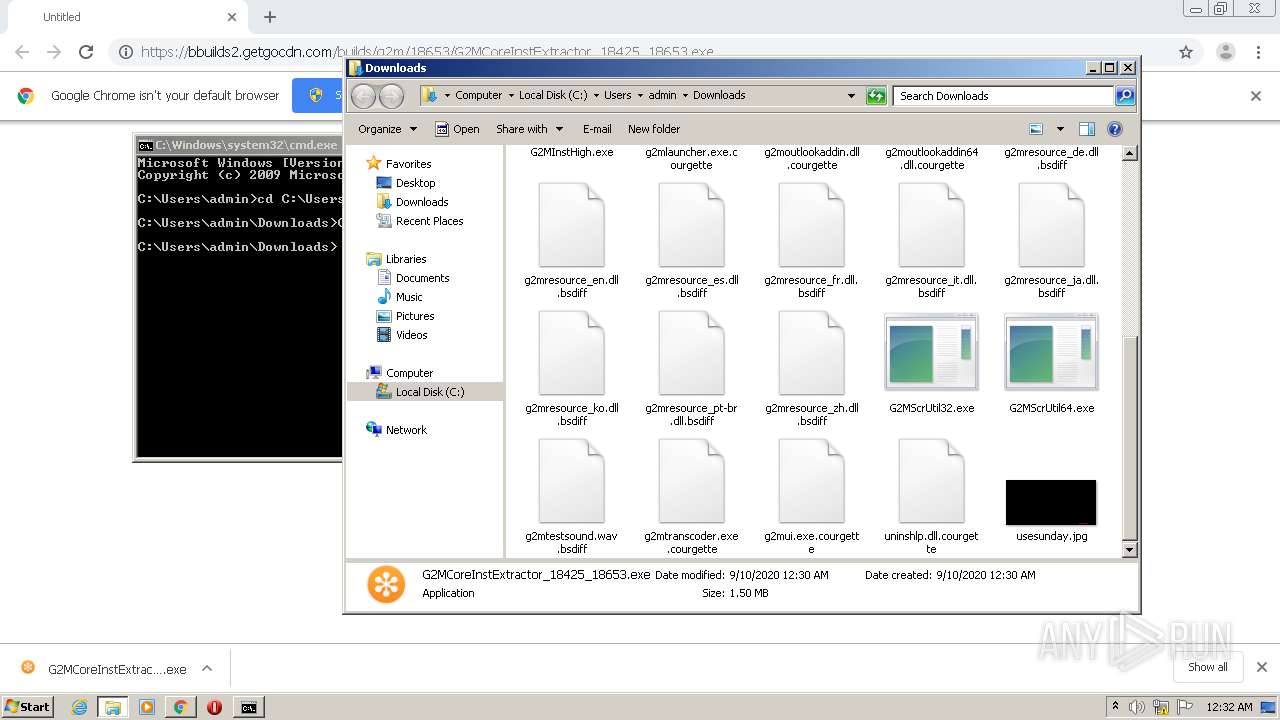Open a new Chrome tab

[270, 17]
